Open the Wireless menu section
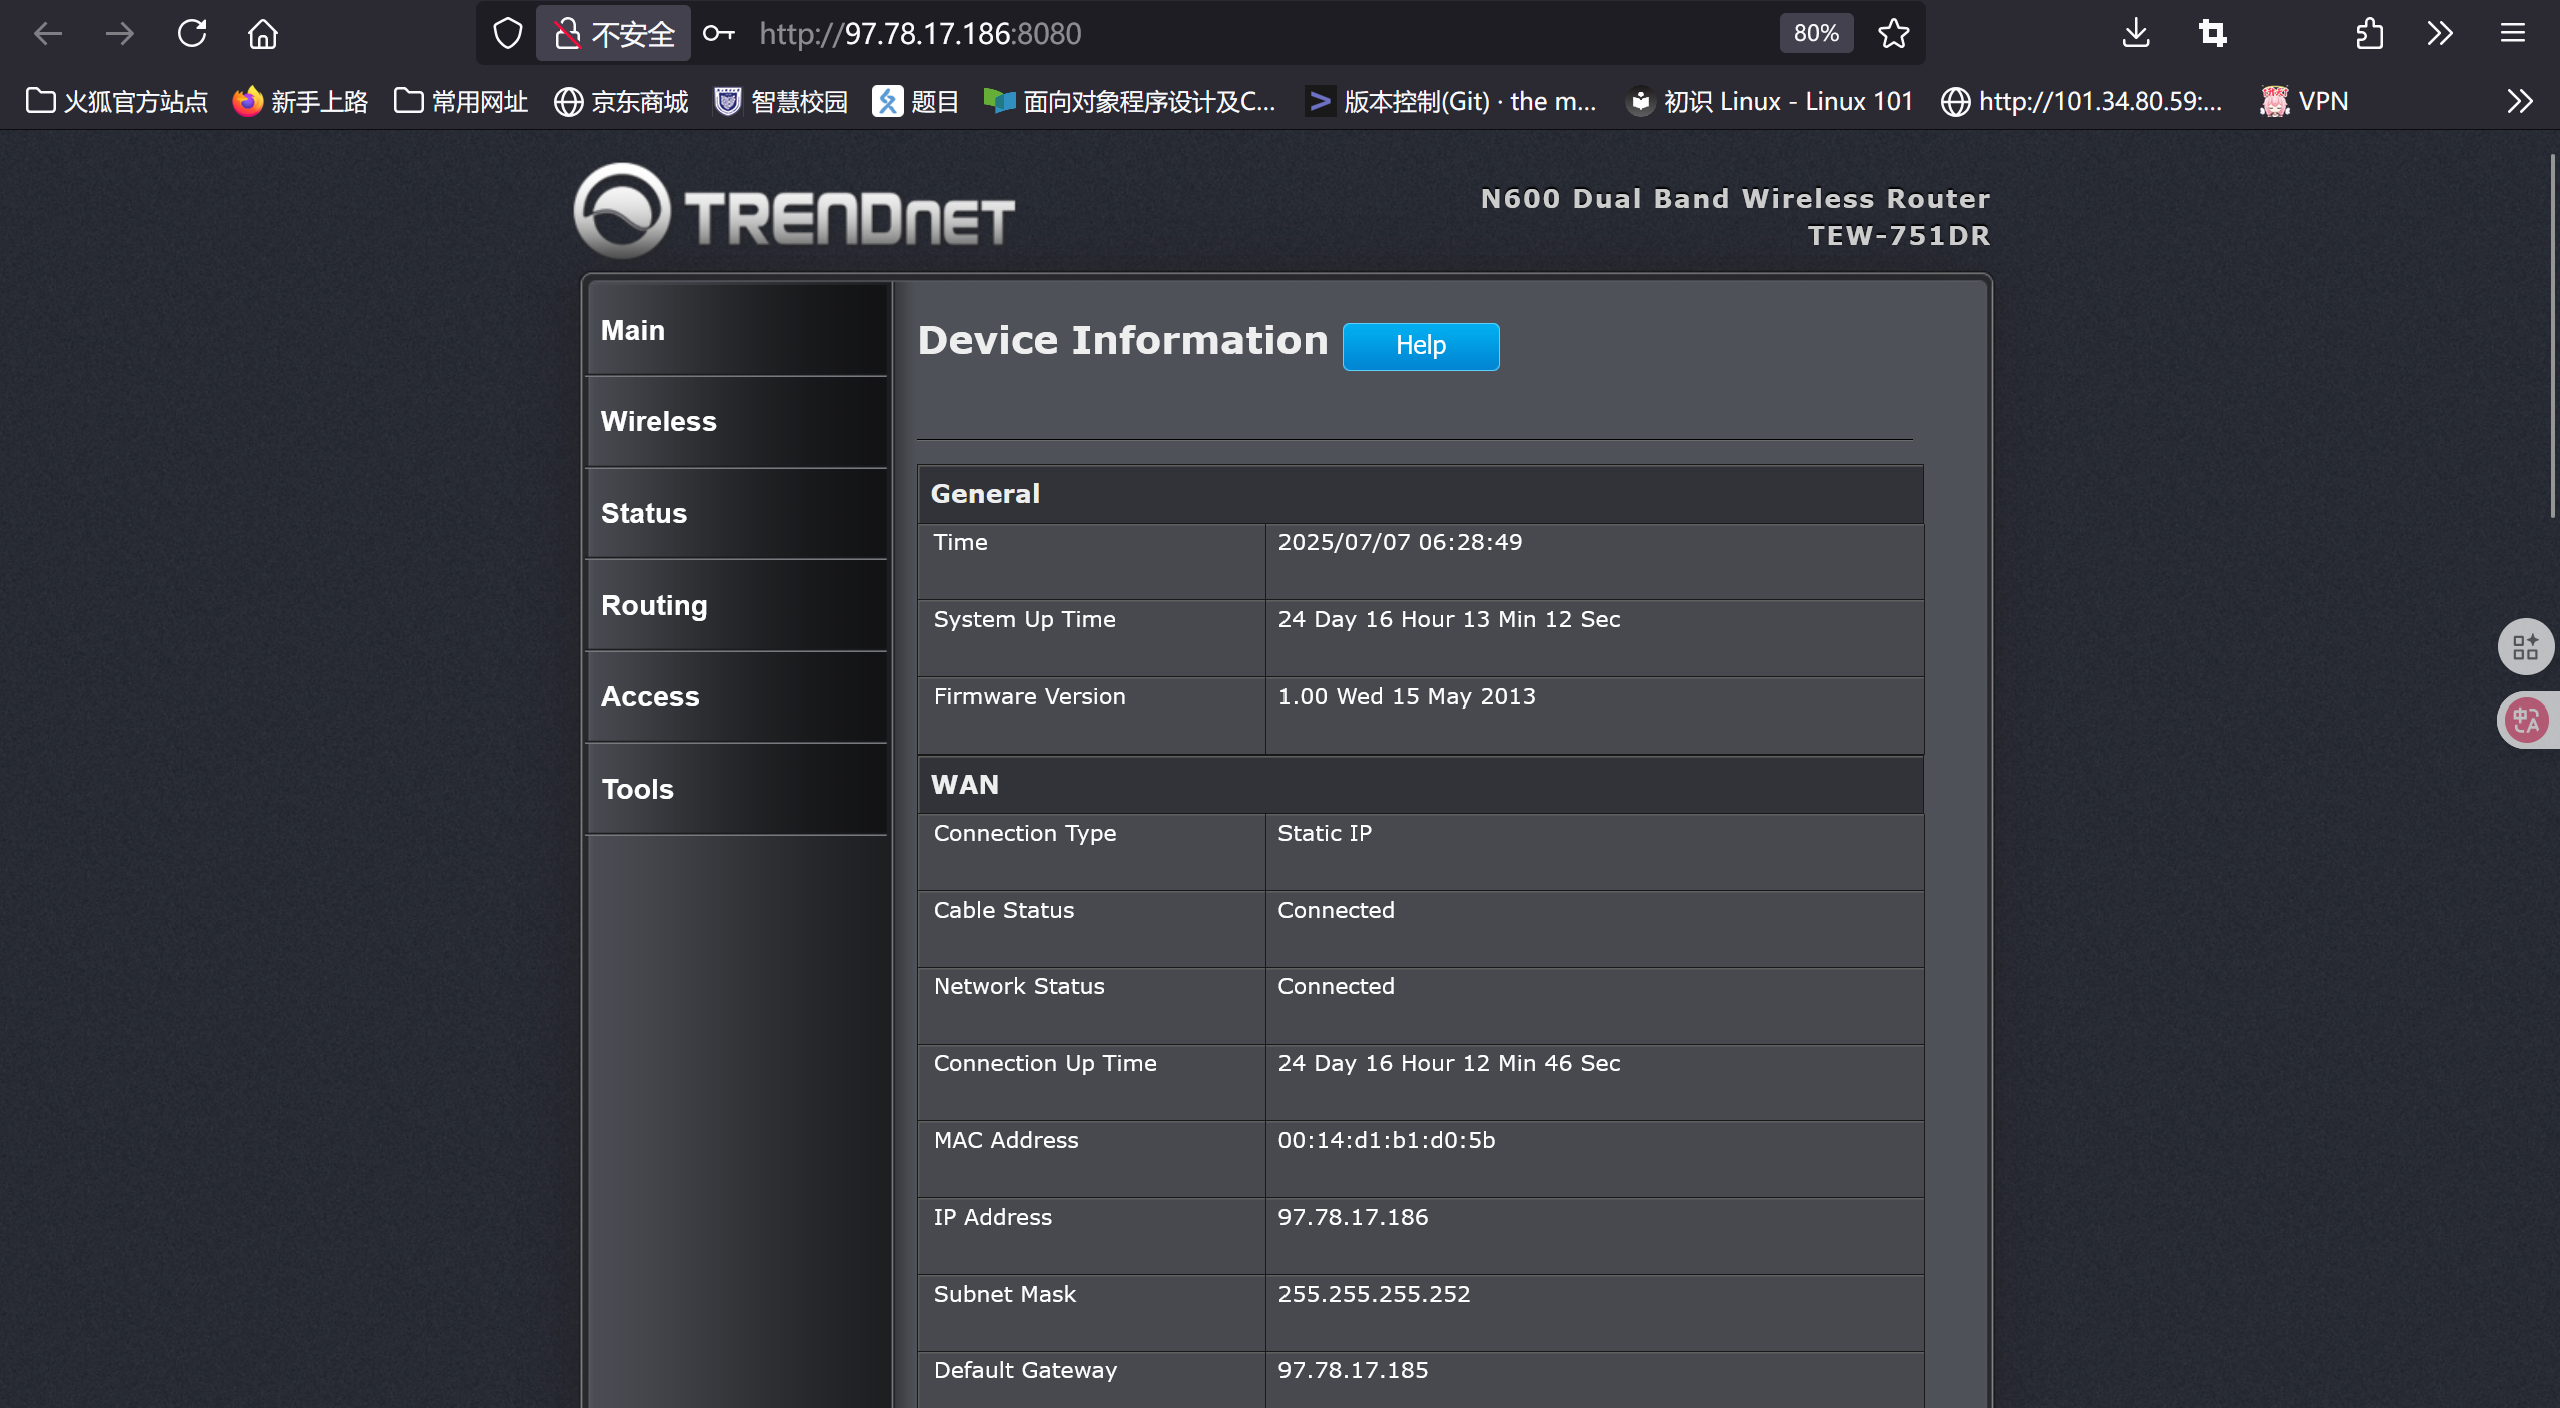Screen dimensions: 2560x1408 [x=738, y=422]
